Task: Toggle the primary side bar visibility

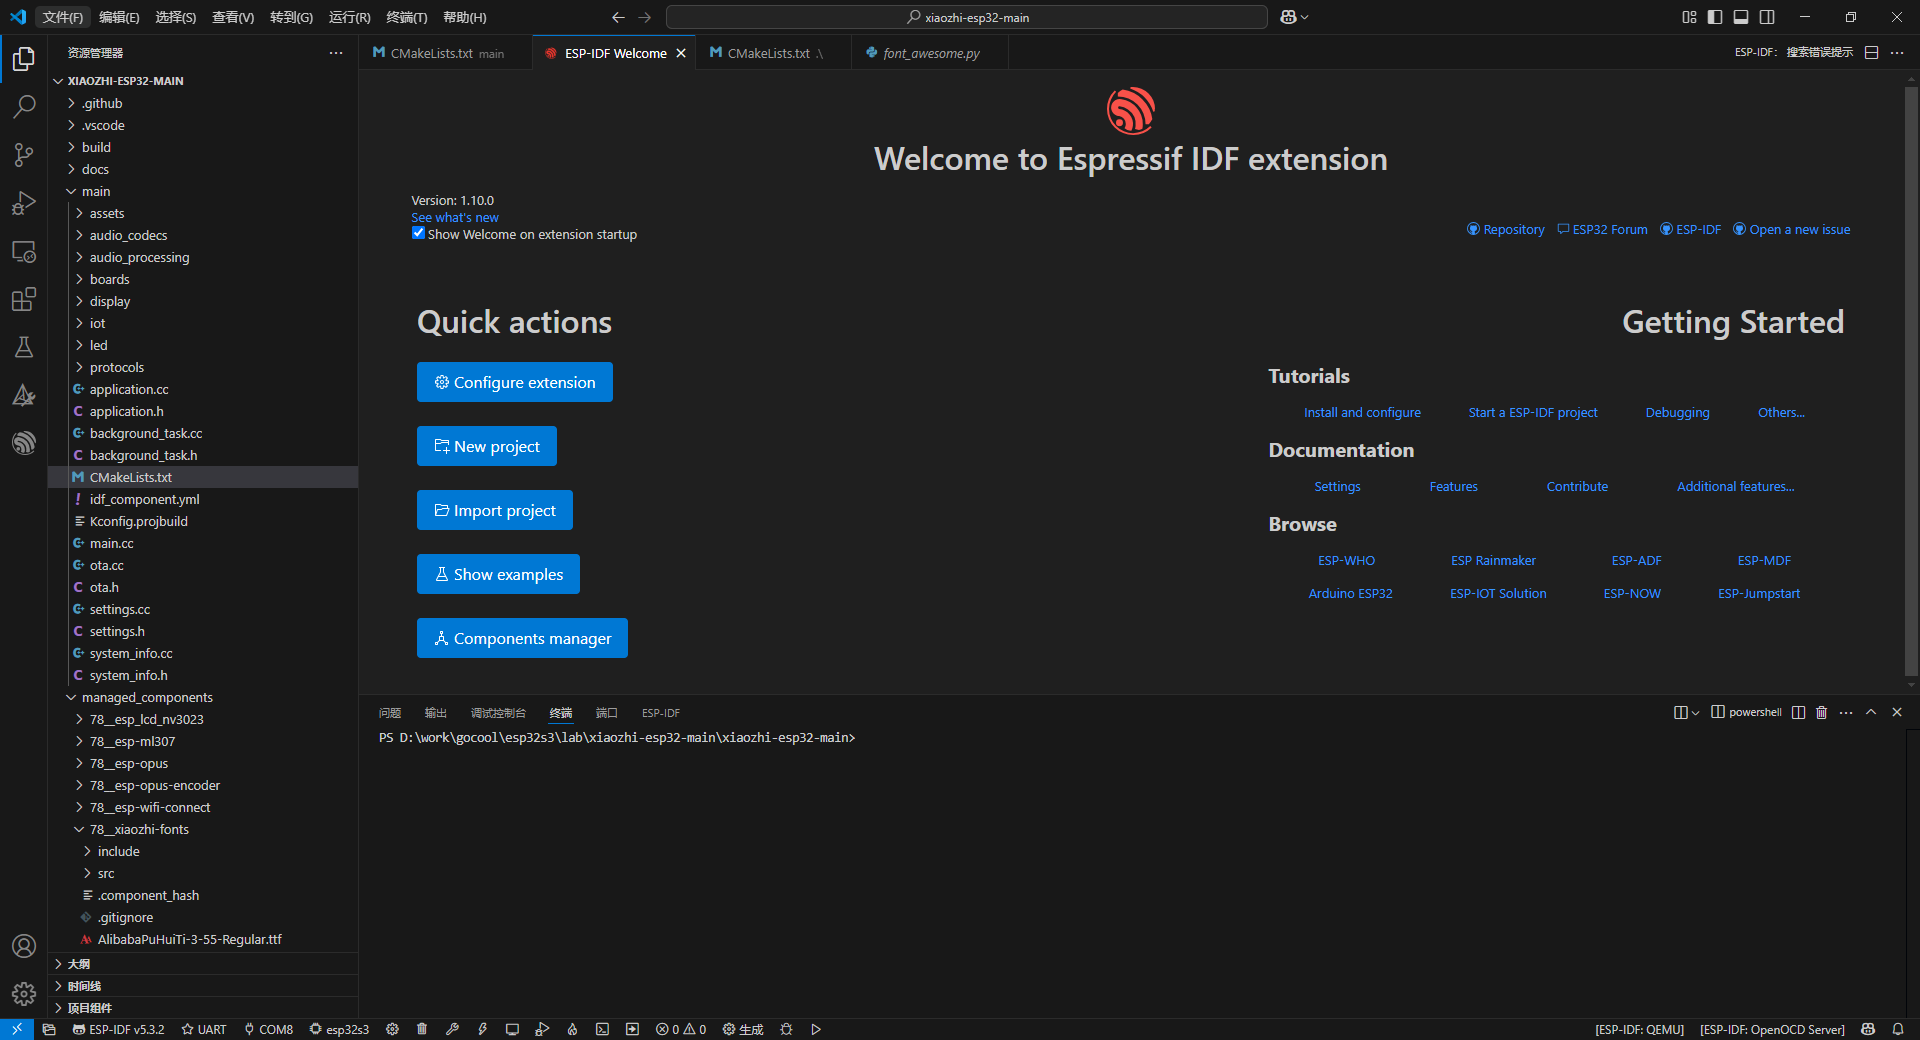Action: point(1715,17)
